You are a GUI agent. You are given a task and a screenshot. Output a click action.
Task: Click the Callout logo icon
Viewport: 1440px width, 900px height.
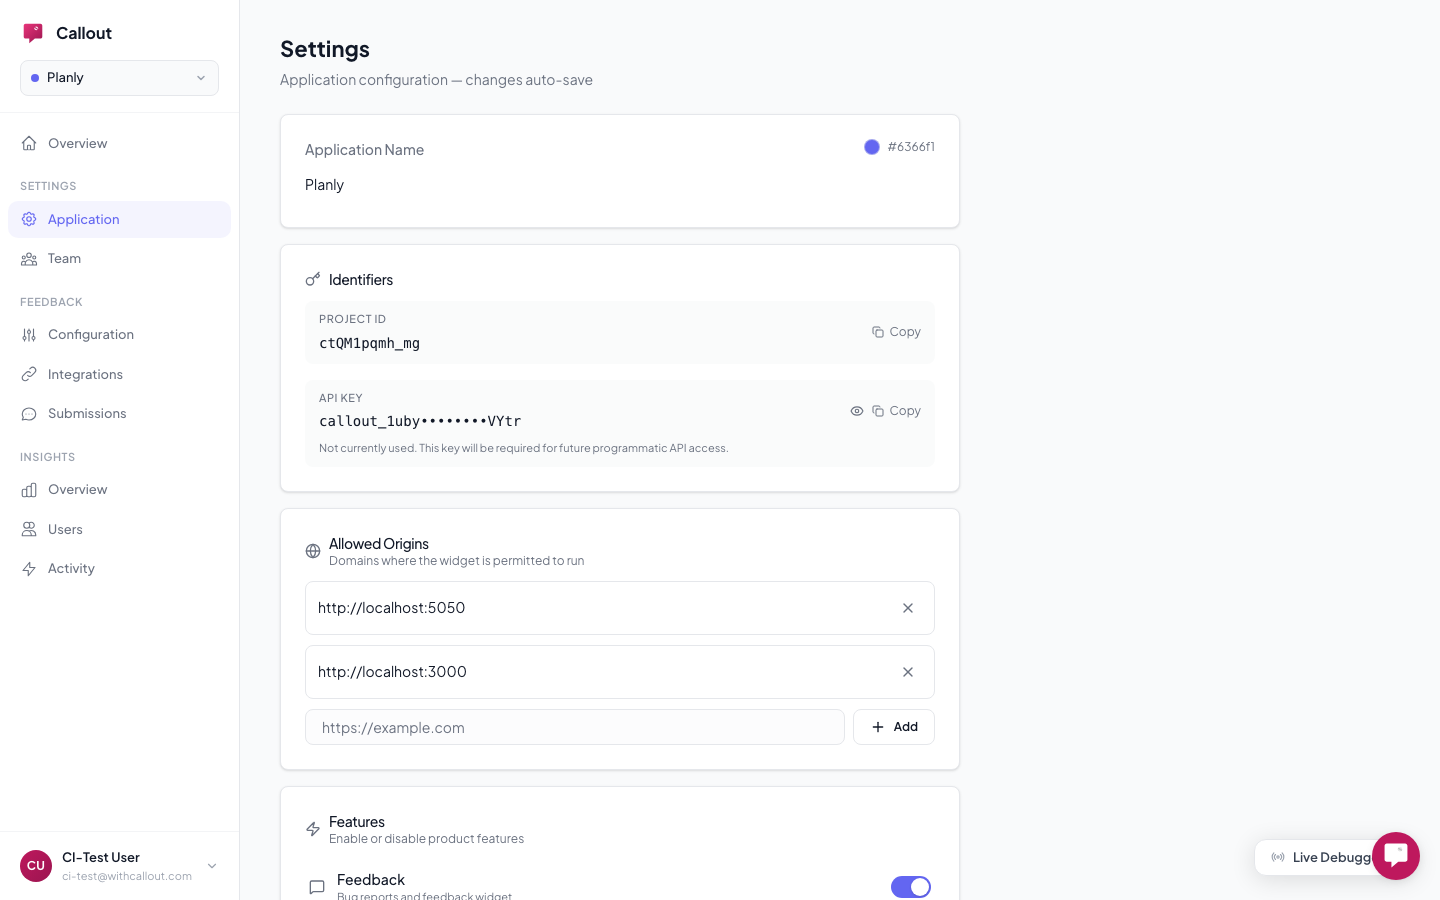(33, 33)
